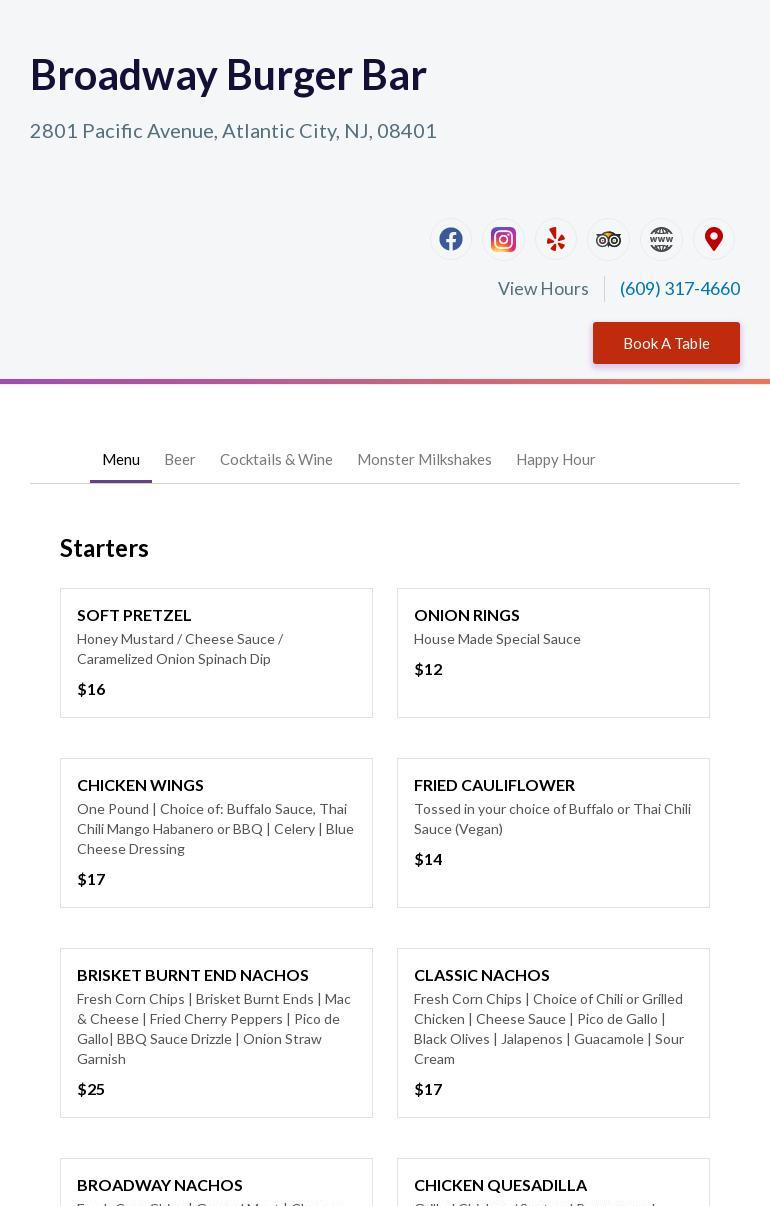Click the Brisket Burnt End Nachos card
This screenshot has height=1206, width=770.
pyautogui.click(x=216, y=1033)
